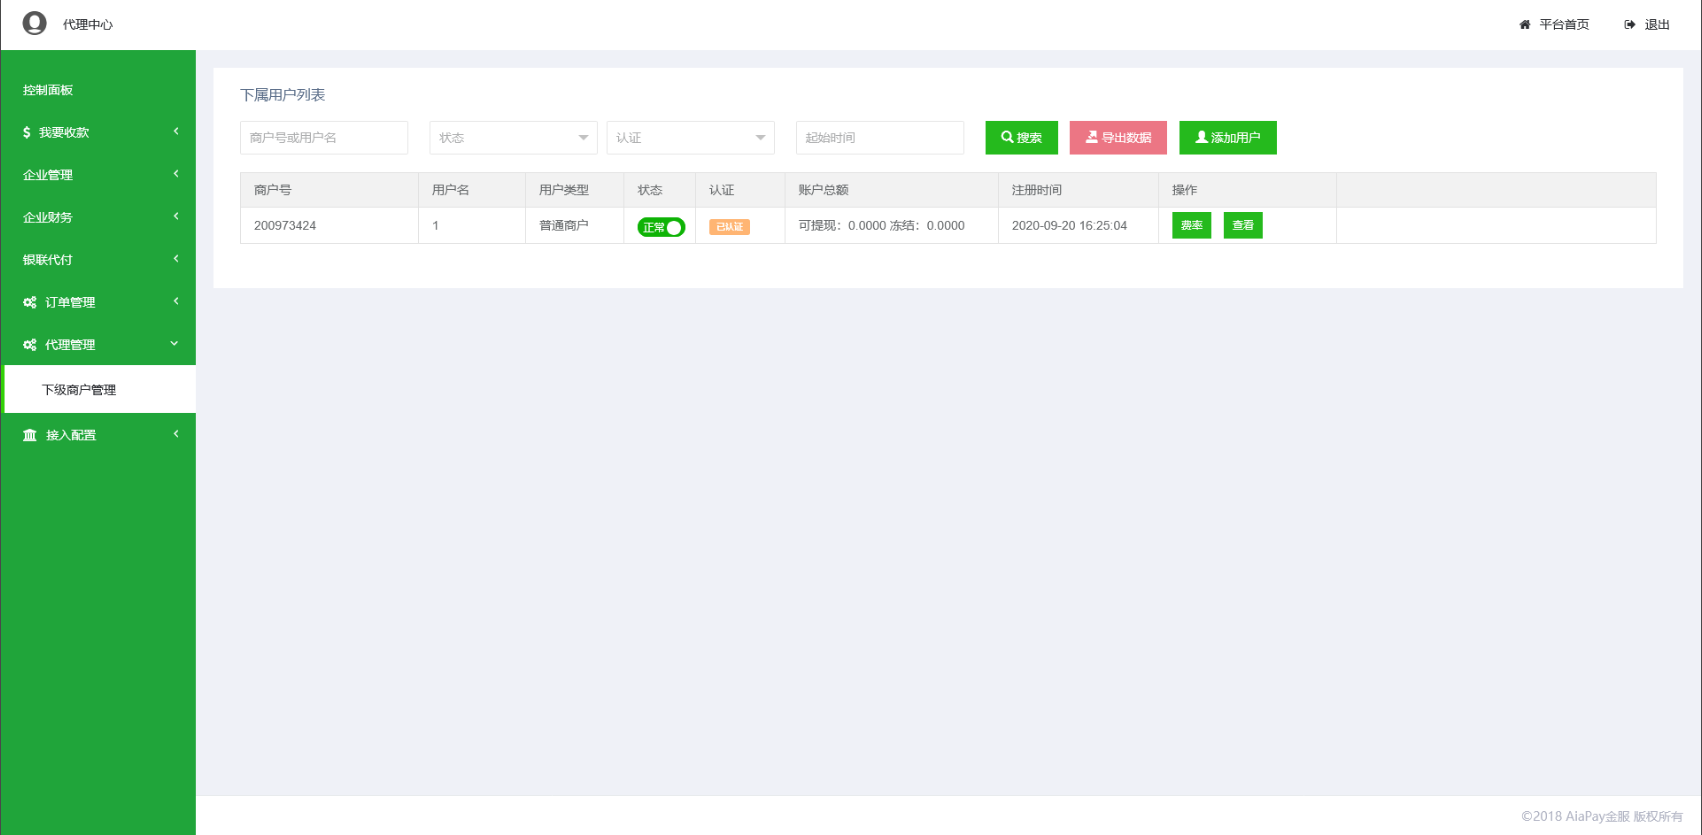Click the dollar sign icon for 我要收款
1702x835 pixels.
27,132
